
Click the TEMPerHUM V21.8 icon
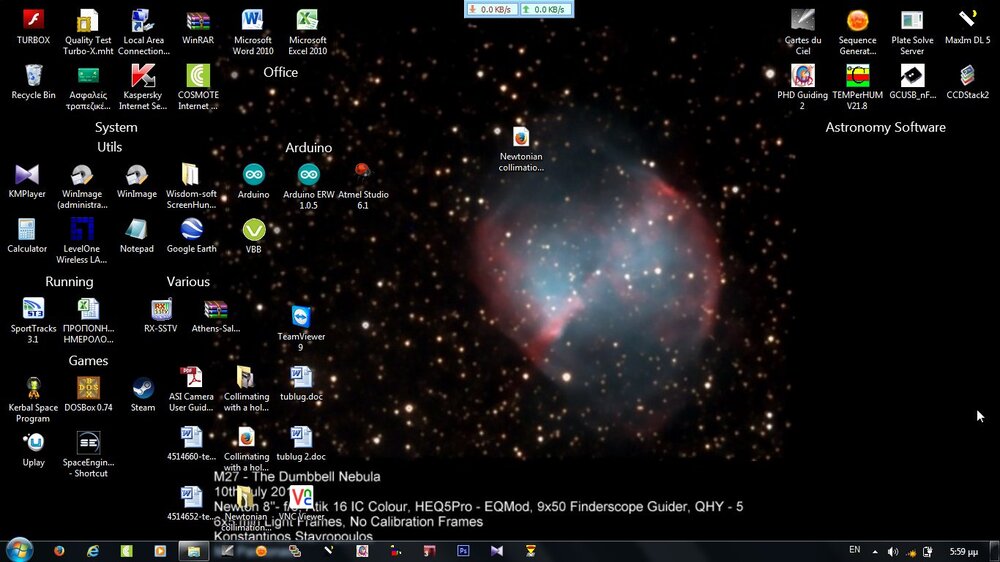point(857,77)
